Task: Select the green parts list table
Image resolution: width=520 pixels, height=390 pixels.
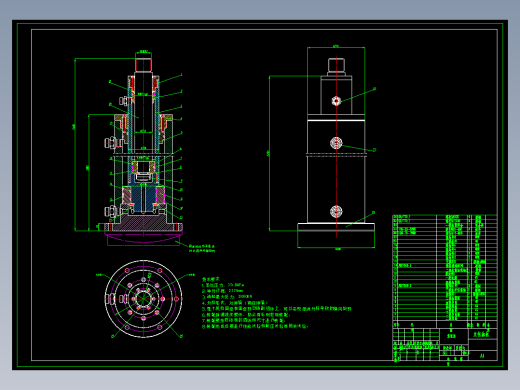Action: pos(445,271)
